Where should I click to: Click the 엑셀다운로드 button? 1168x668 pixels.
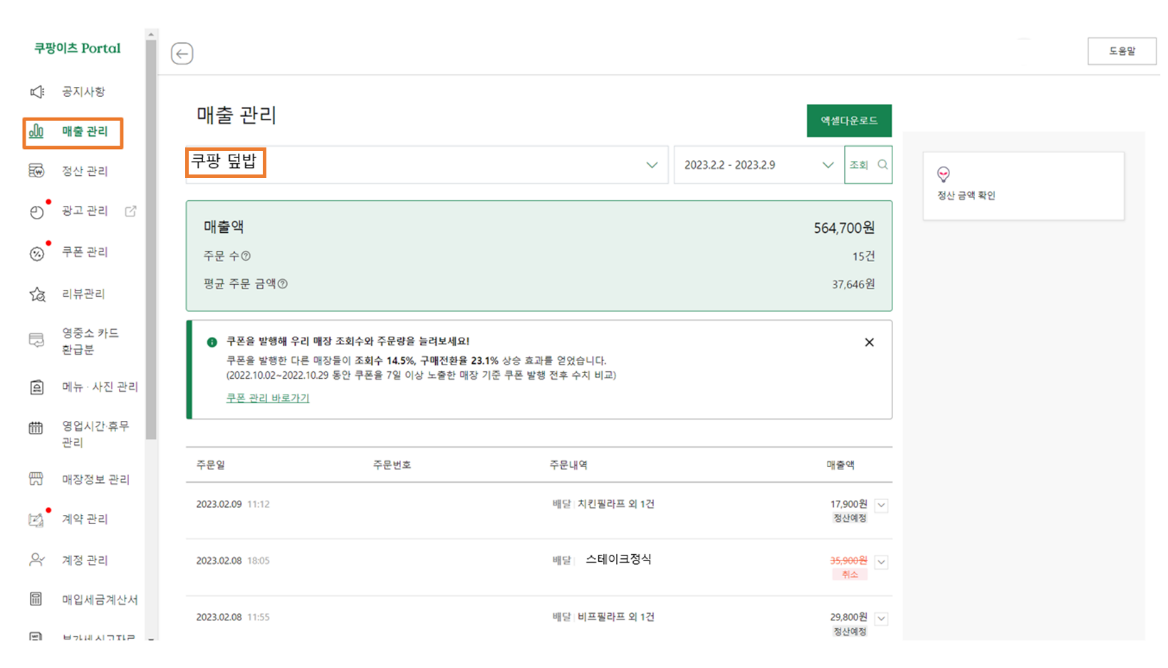[849, 121]
